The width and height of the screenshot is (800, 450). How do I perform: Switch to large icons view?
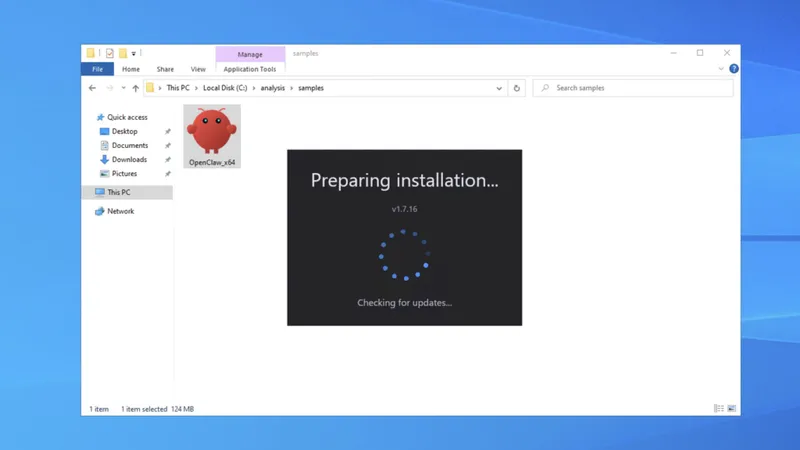[x=732, y=408]
